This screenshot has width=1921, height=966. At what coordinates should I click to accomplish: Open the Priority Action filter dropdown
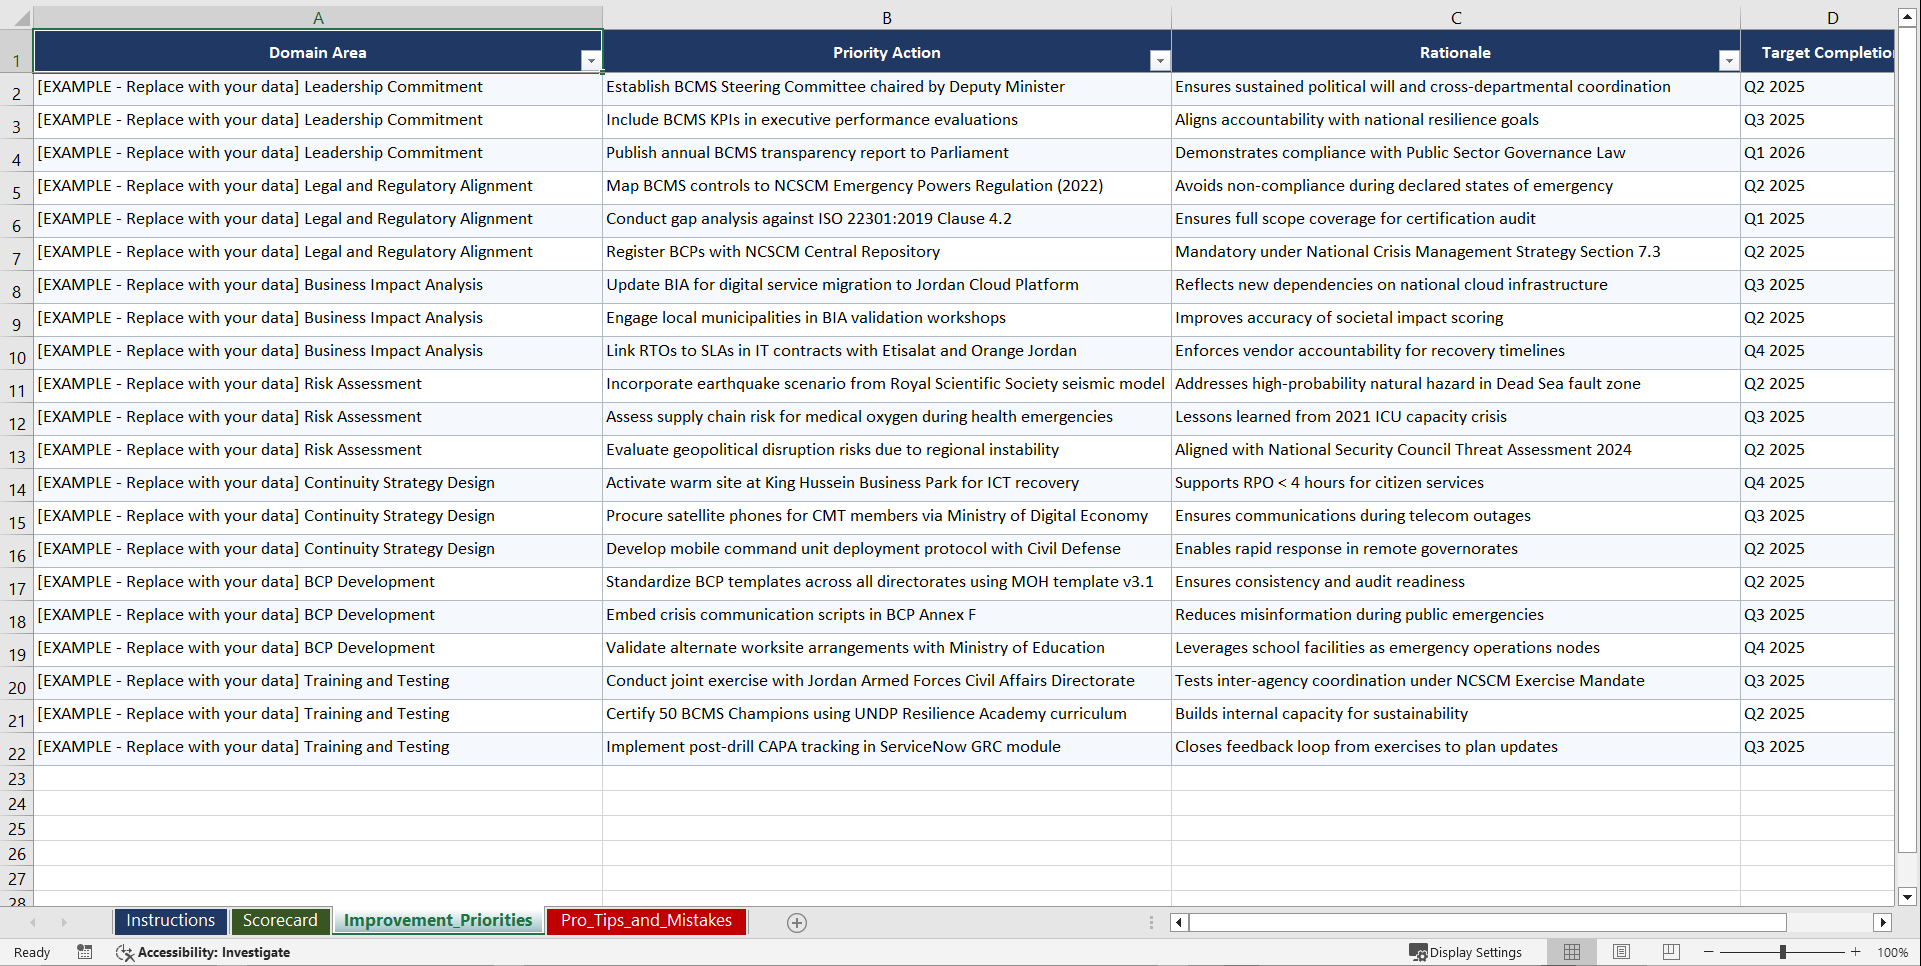1160,60
